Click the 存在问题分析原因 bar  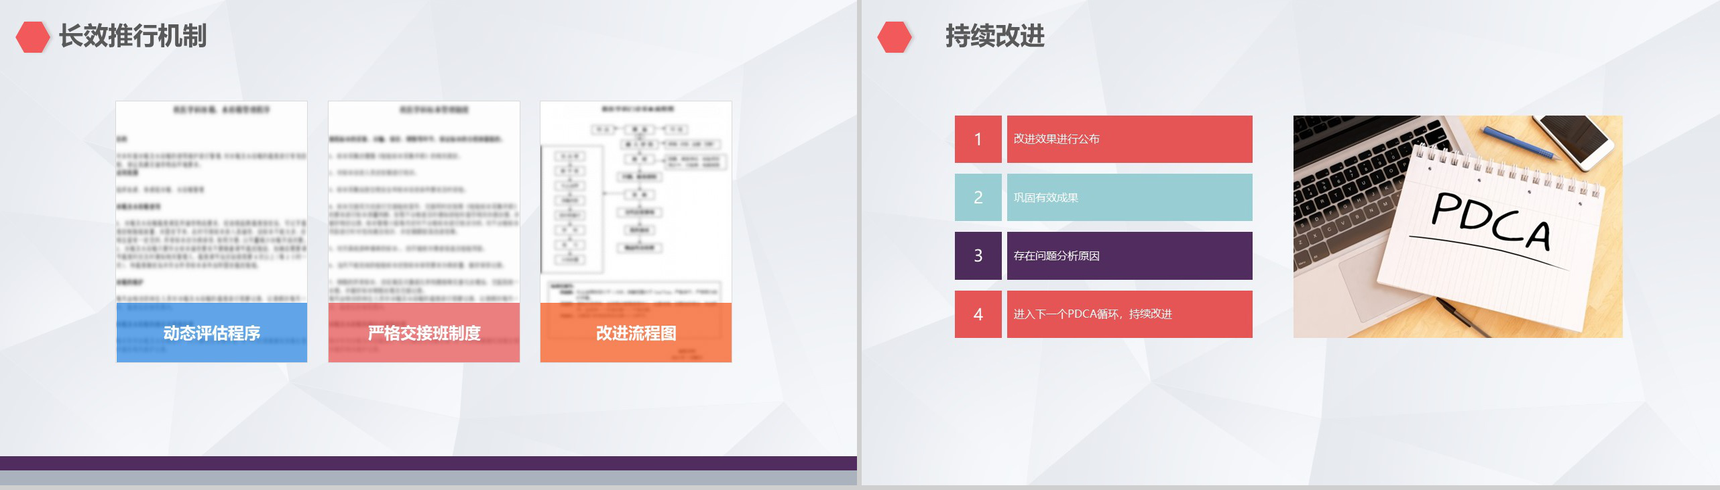1129,256
